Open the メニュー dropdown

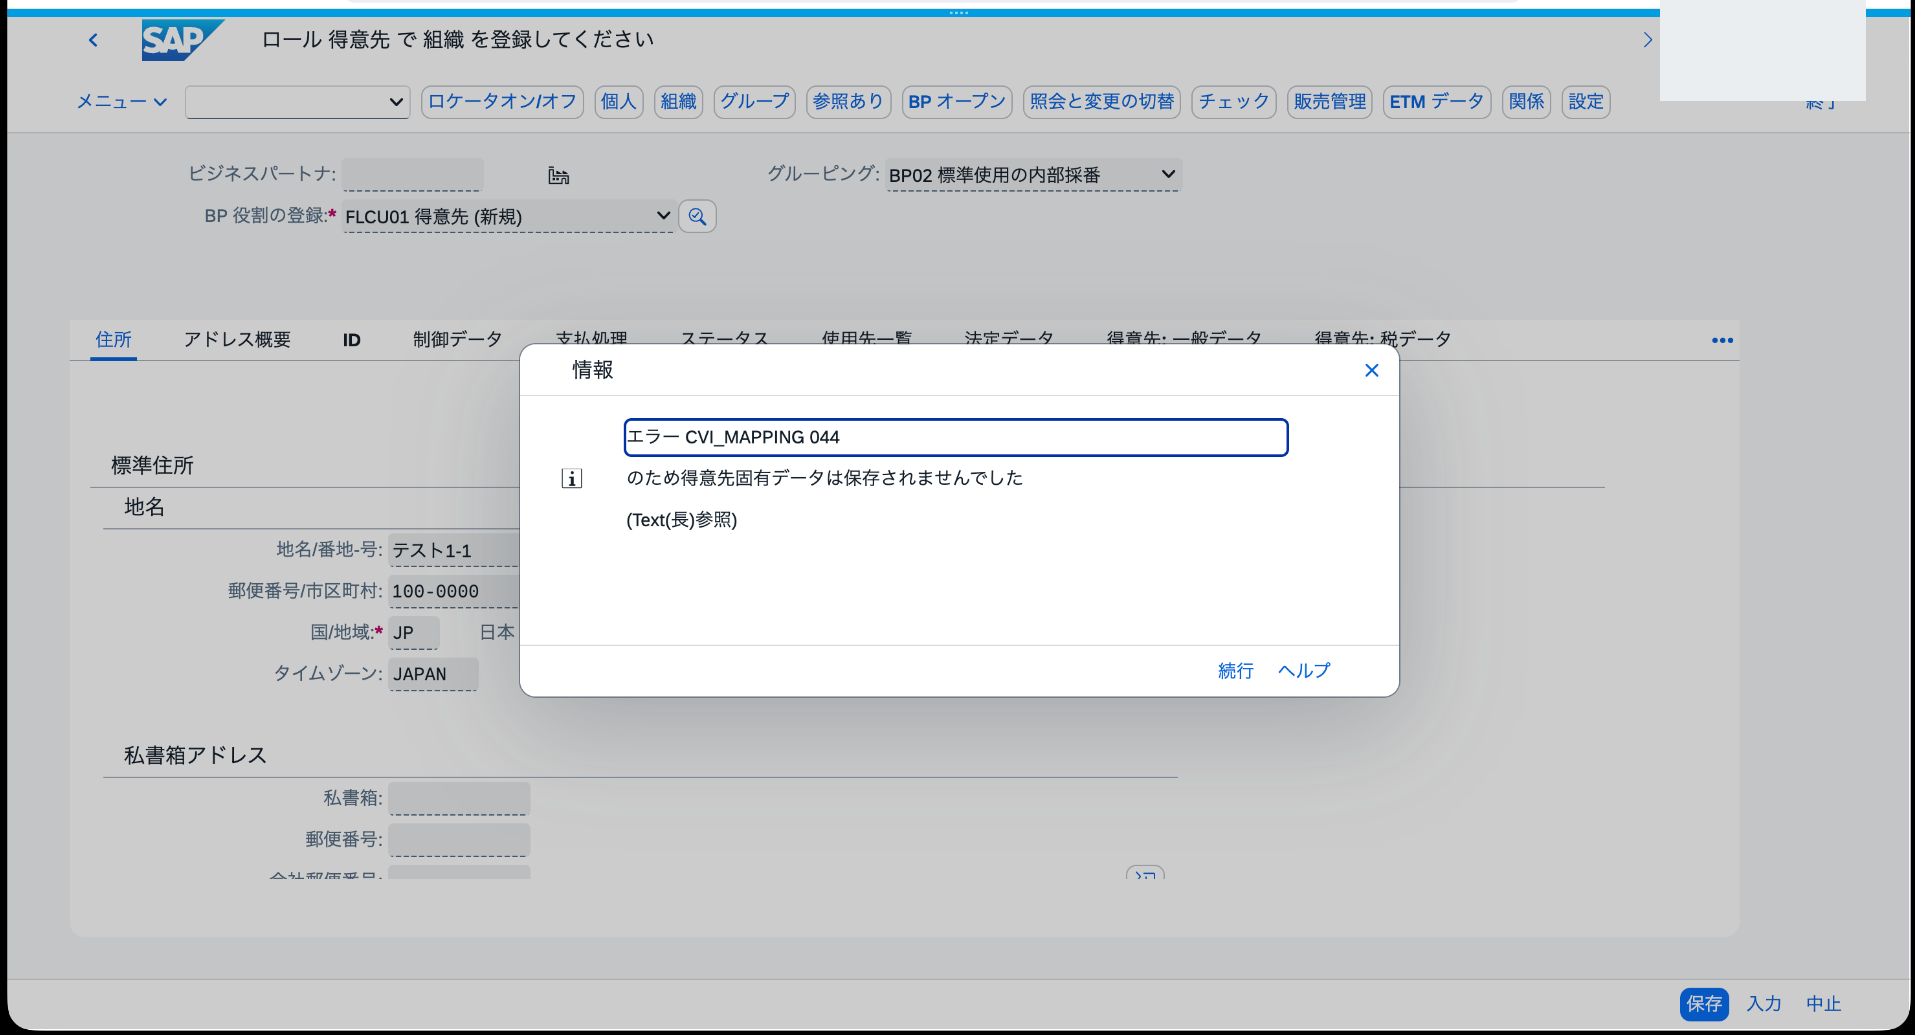[121, 101]
